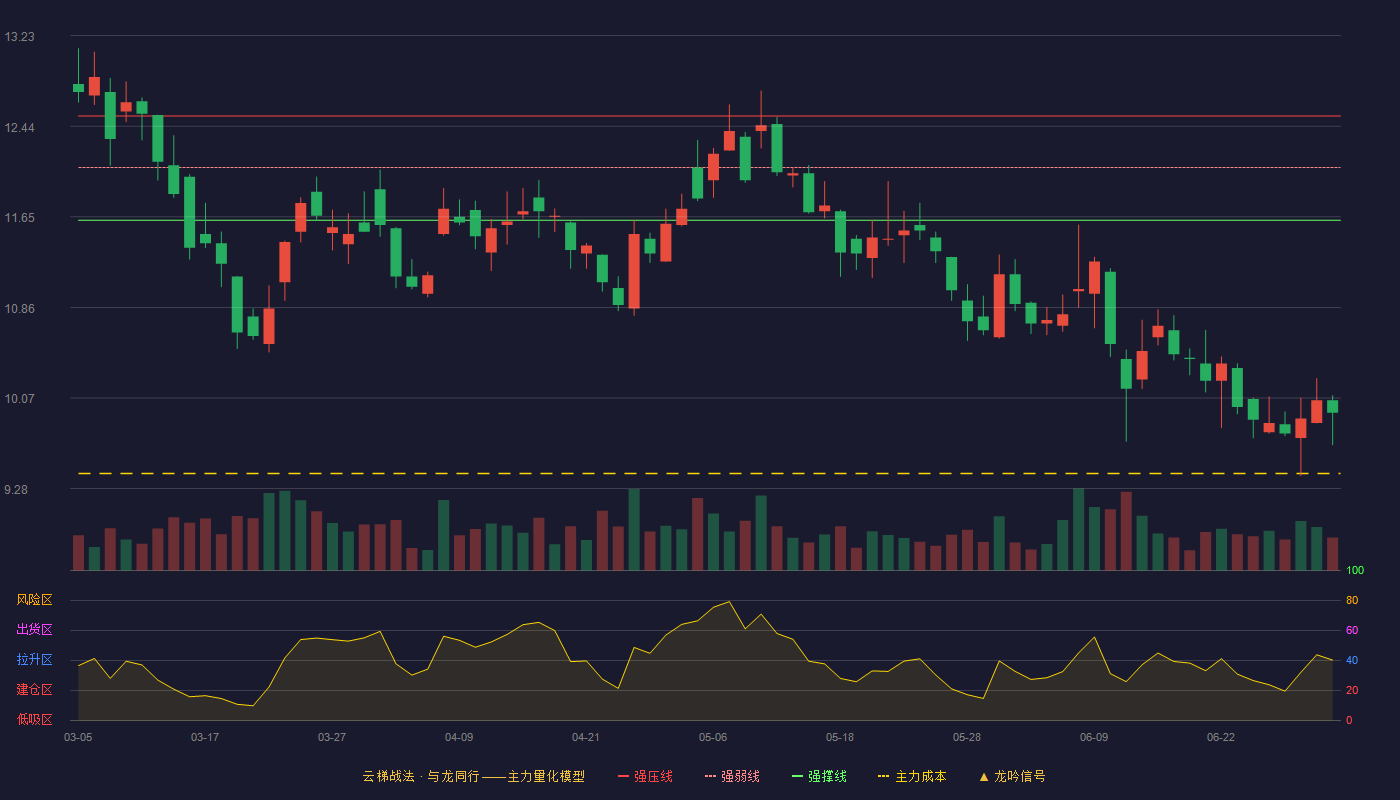The width and height of the screenshot is (1400, 800).
Task: Click the 03-17 date axis label
Action: pos(205,737)
